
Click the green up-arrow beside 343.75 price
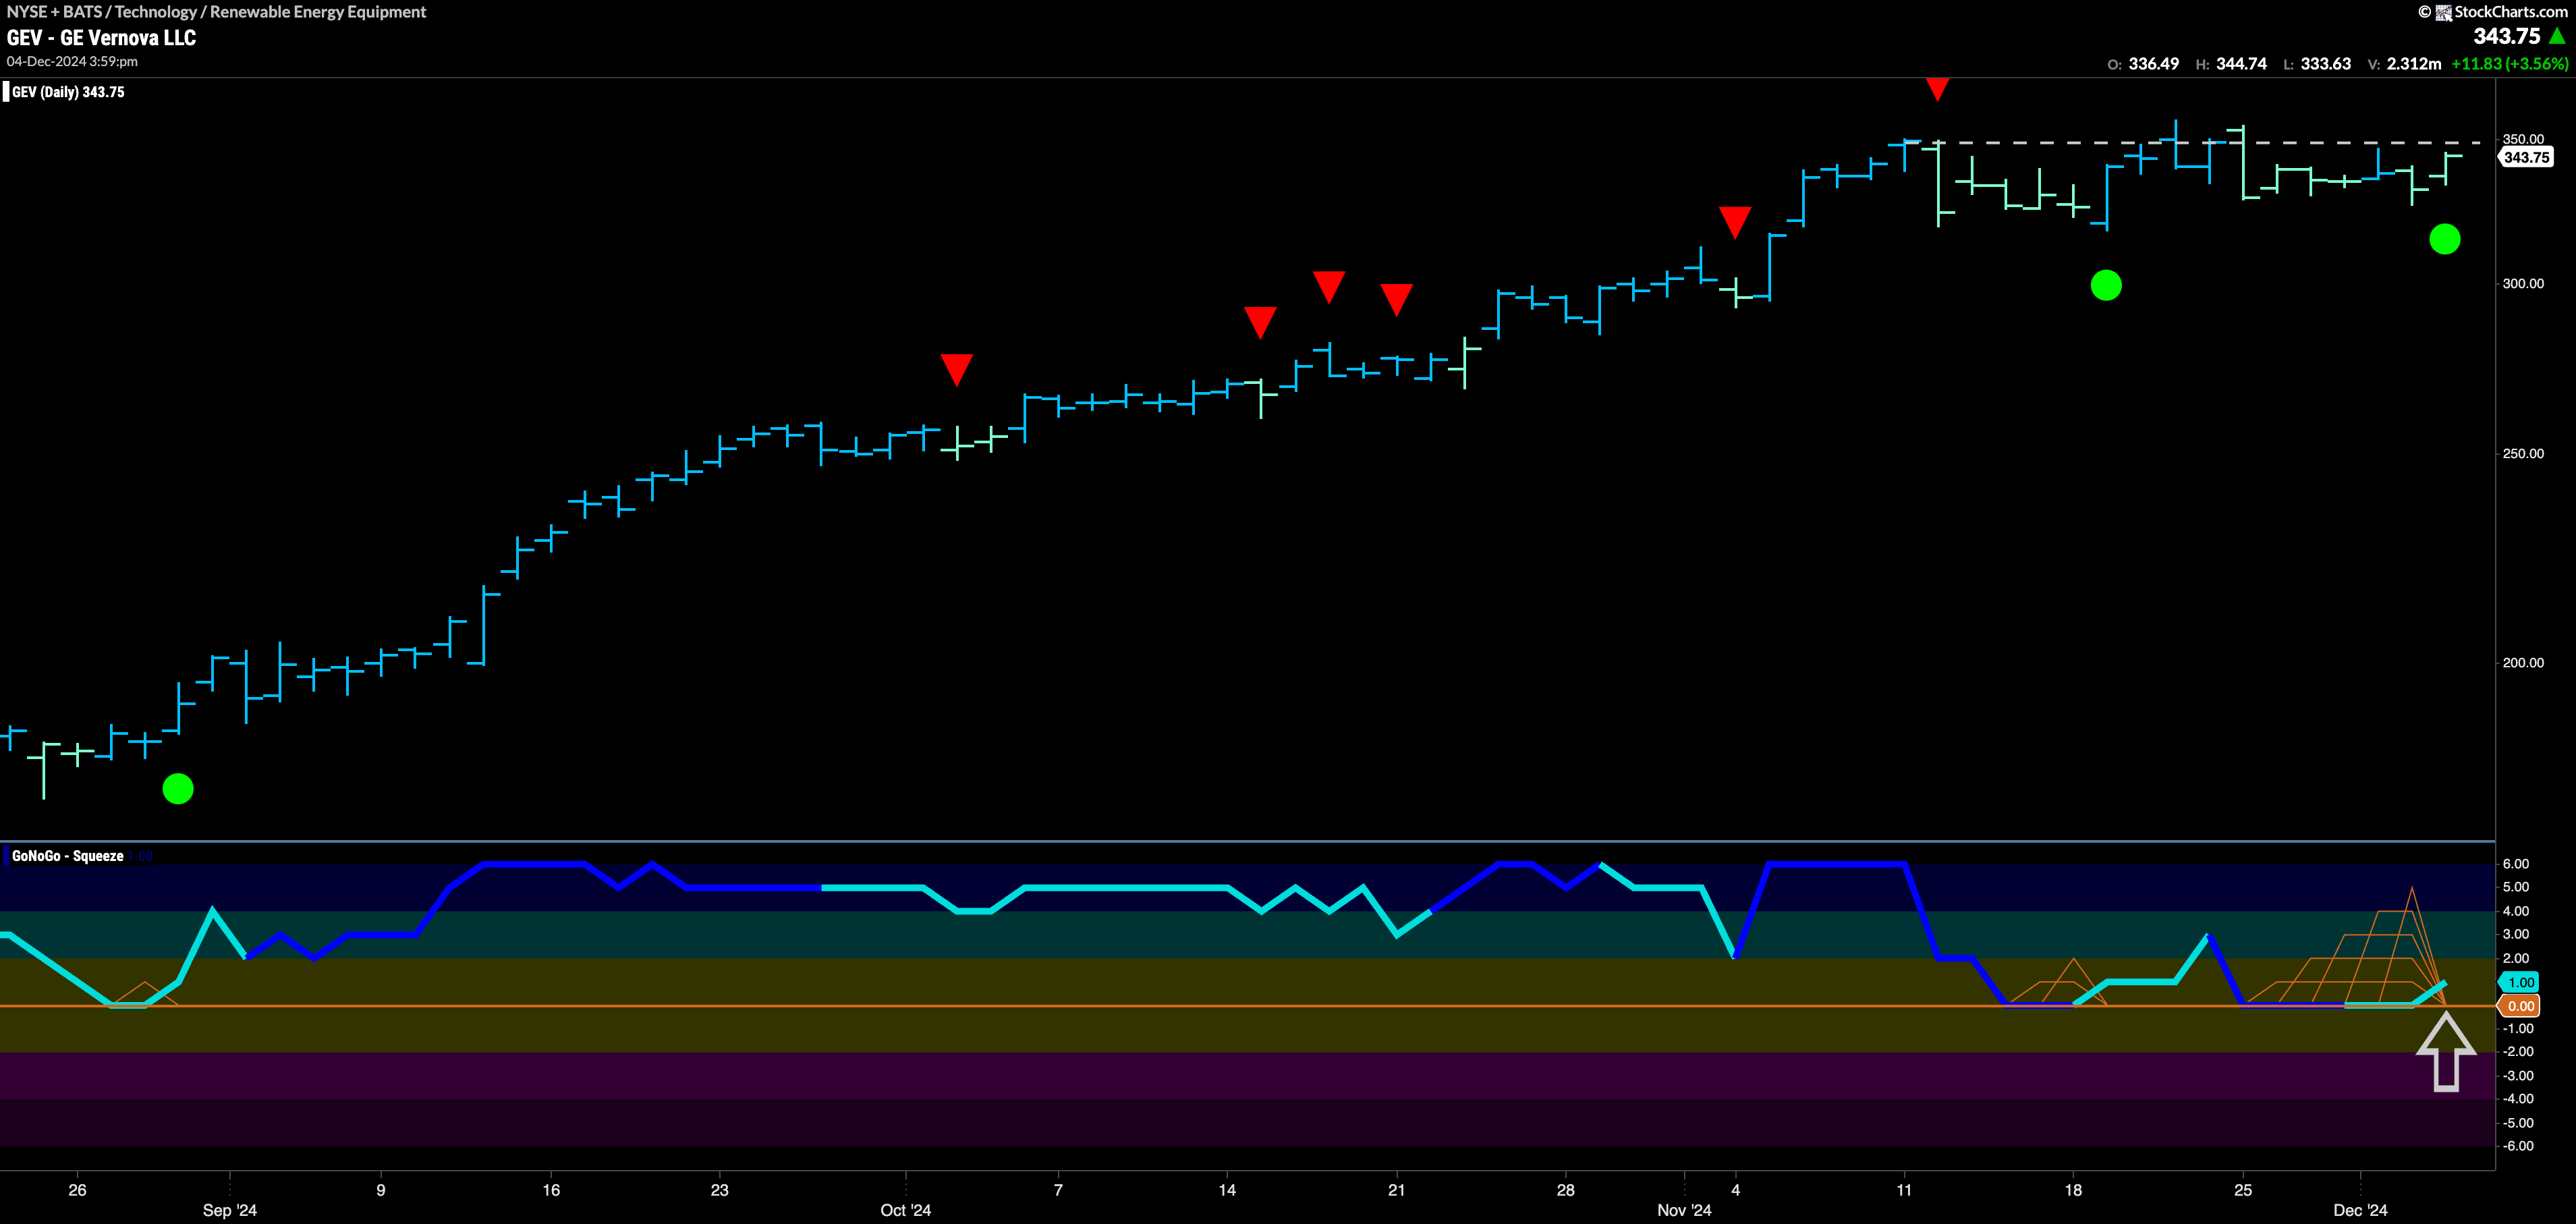tap(2557, 36)
